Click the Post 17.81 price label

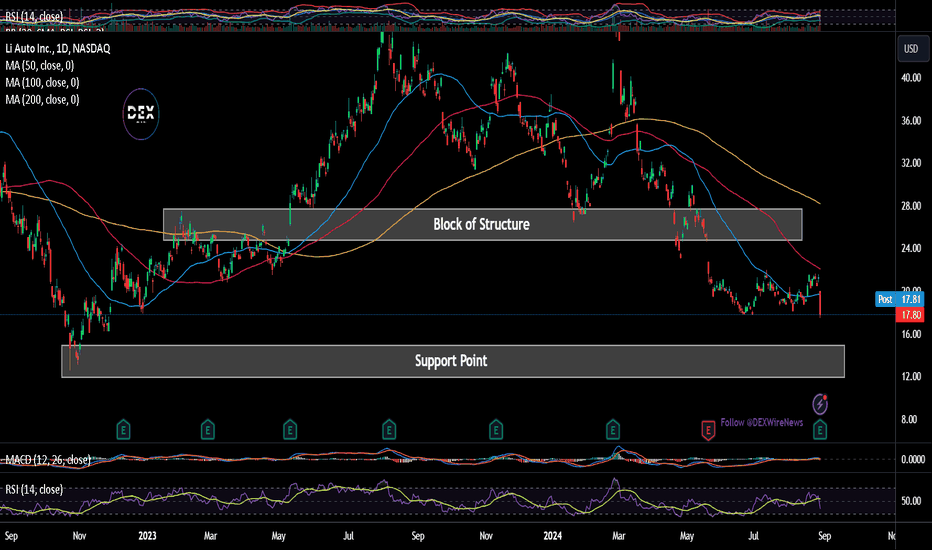(x=899, y=299)
